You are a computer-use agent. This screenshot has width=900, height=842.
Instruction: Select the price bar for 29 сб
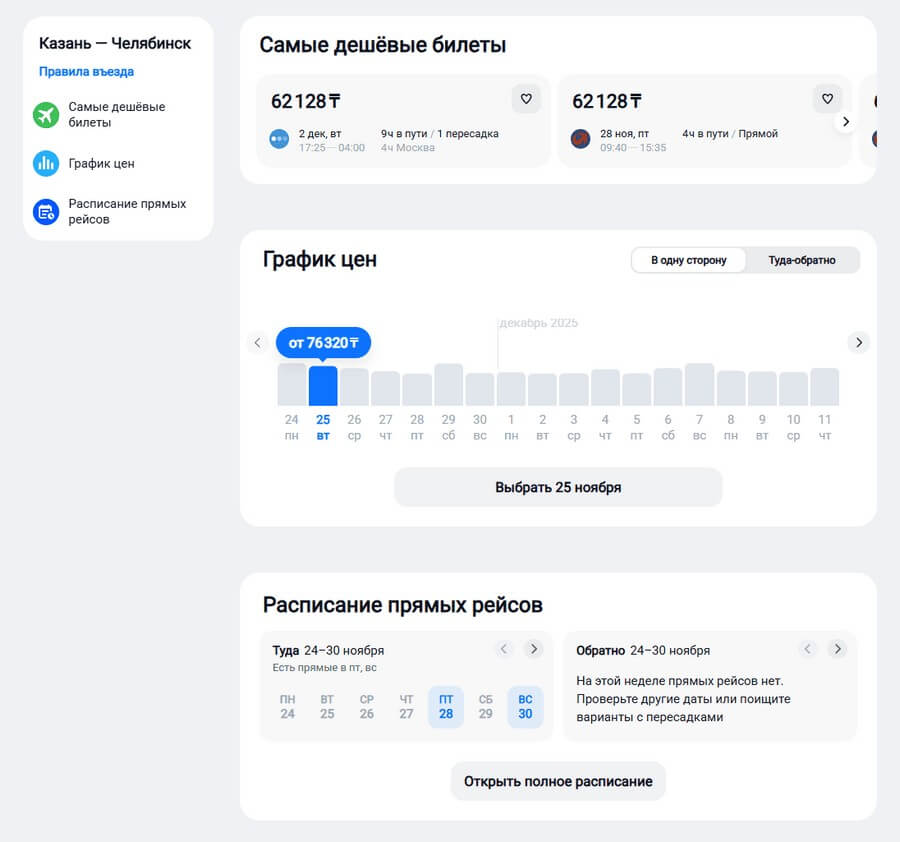[x=448, y=385]
